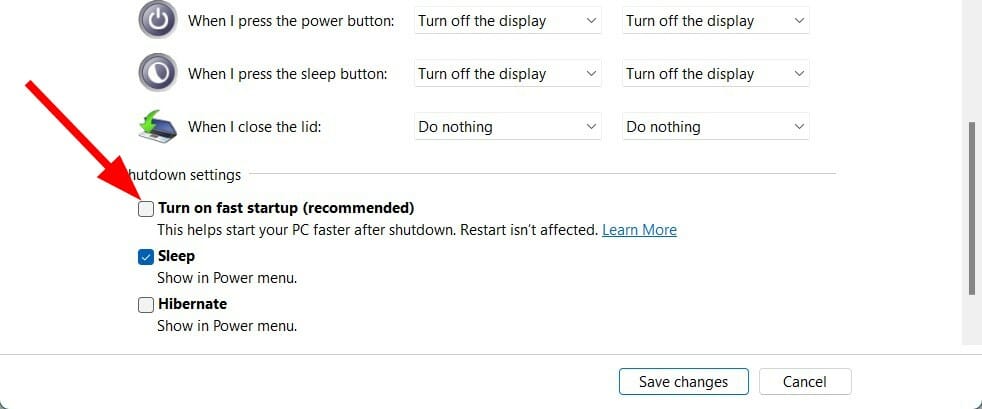Screen dimensions: 982x409
Task: Click the vertical scrollbar thumb
Action: [x=971, y=208]
